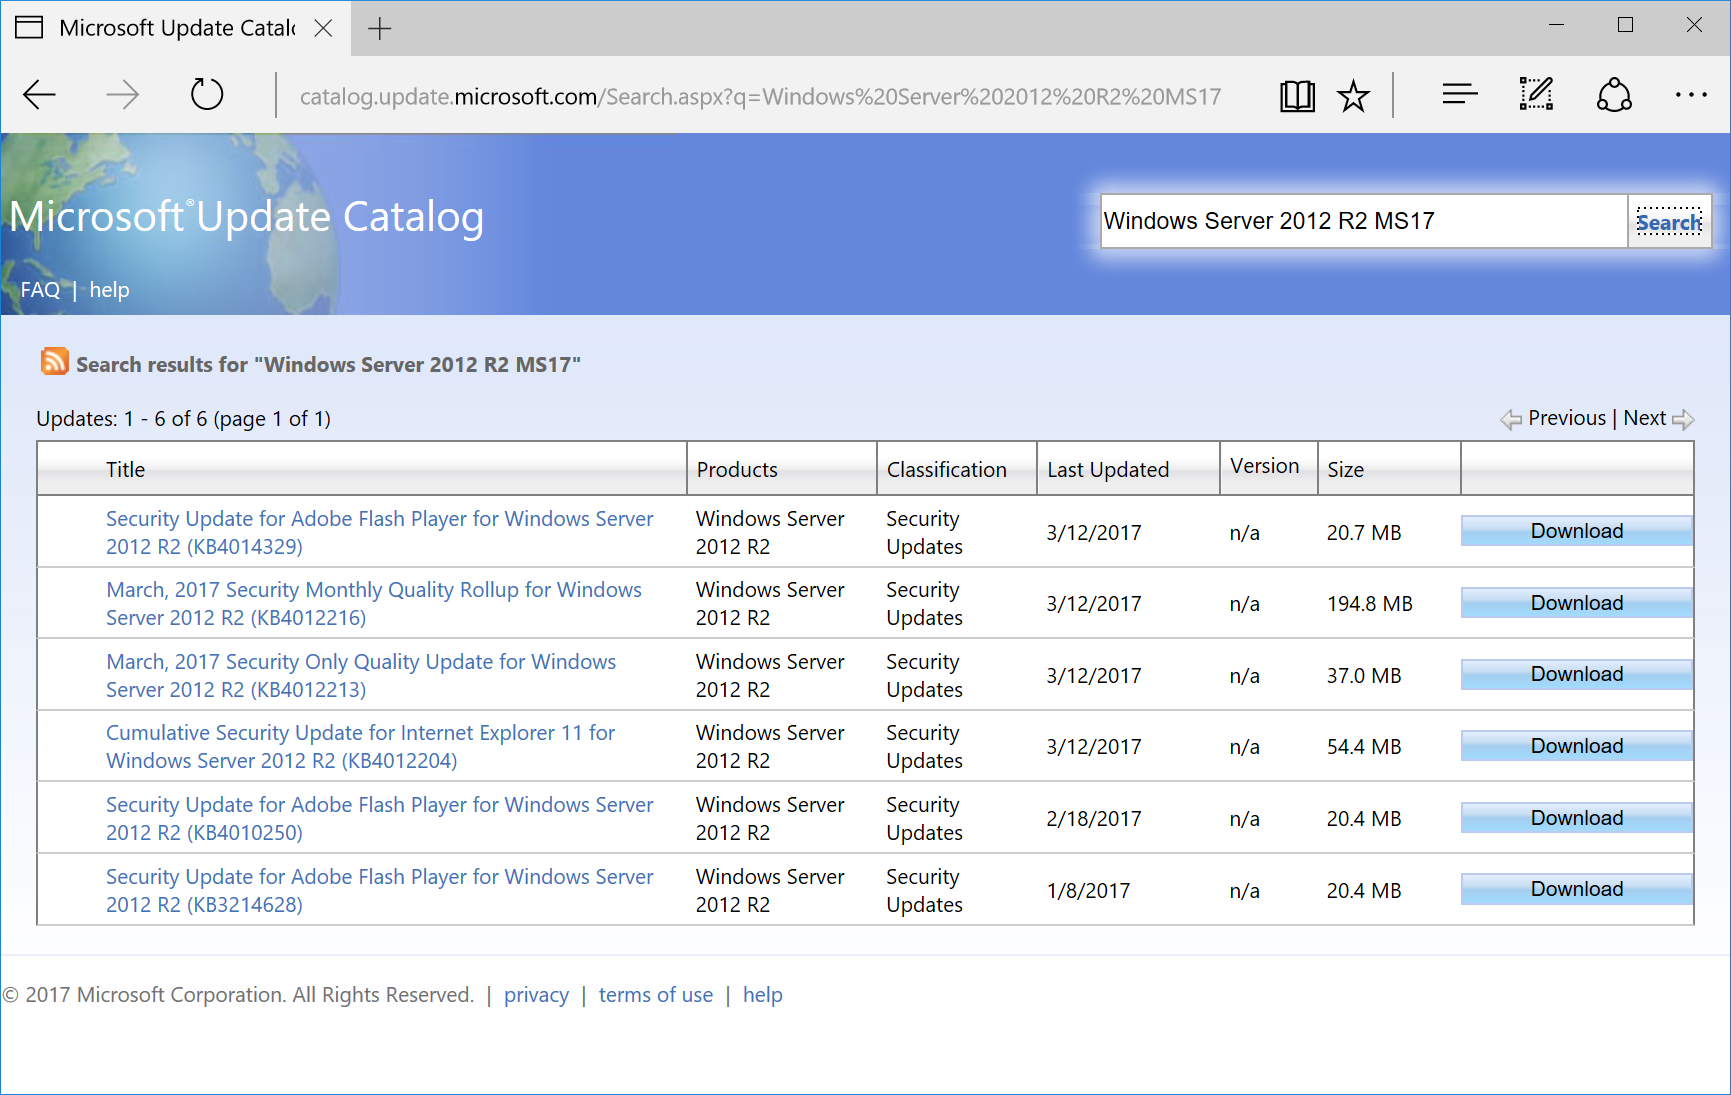The image size is (1731, 1095).
Task: Add page to favorites with star icon
Action: 1353,96
